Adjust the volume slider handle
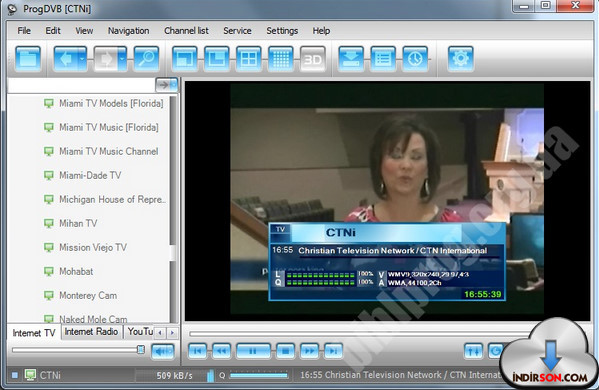The width and height of the screenshot is (599, 390). coord(141,350)
